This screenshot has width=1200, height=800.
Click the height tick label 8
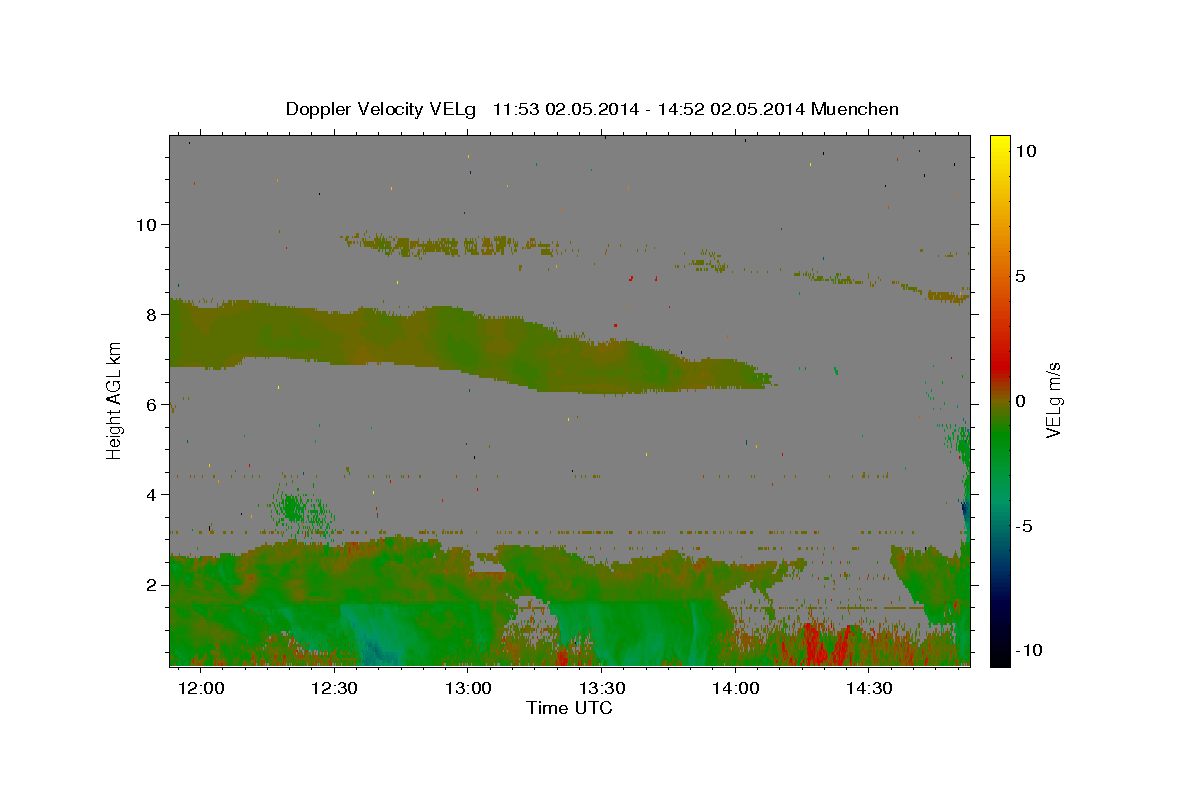150,314
